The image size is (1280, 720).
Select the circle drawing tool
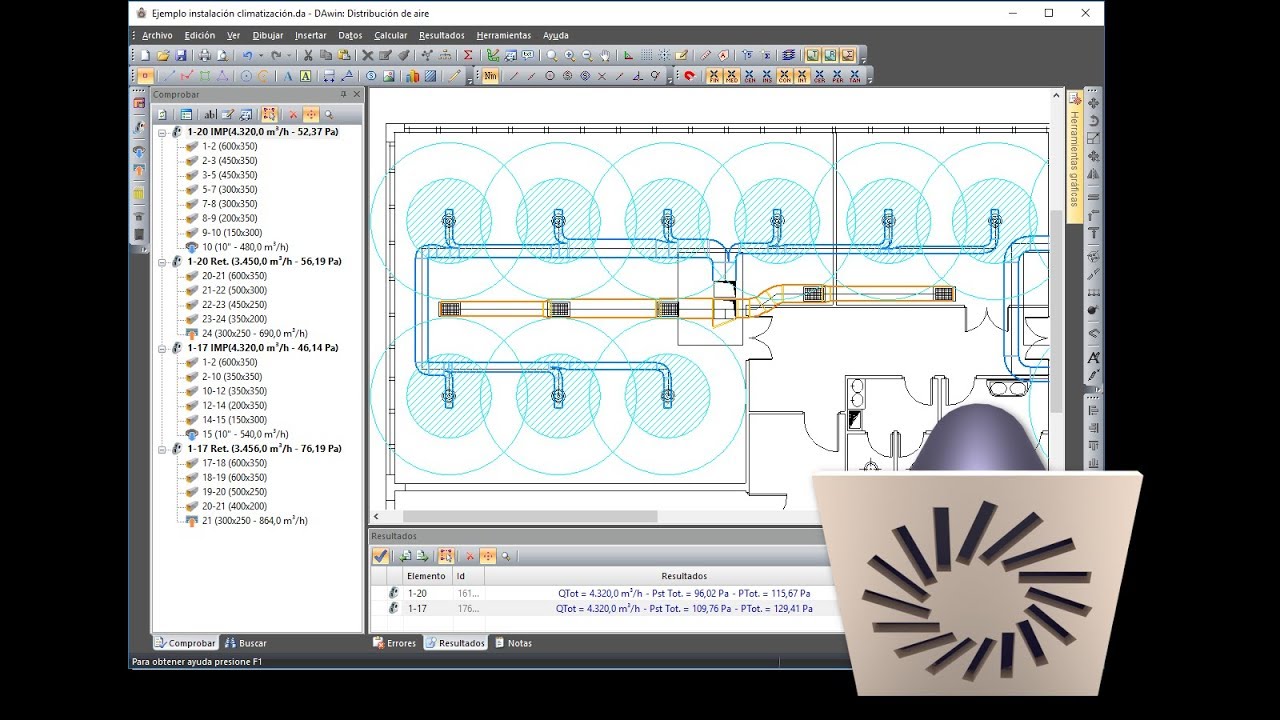[246, 75]
